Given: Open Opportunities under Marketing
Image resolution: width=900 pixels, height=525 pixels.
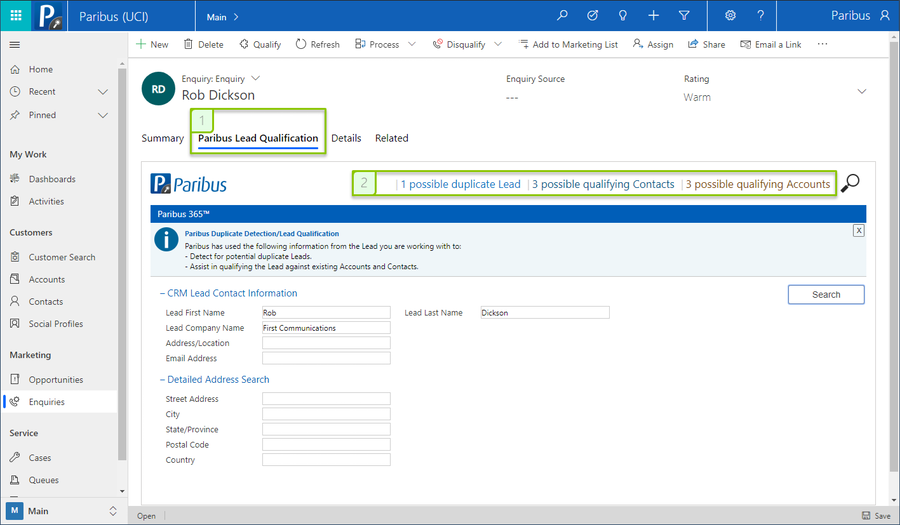Looking at the screenshot, I should 56,380.
